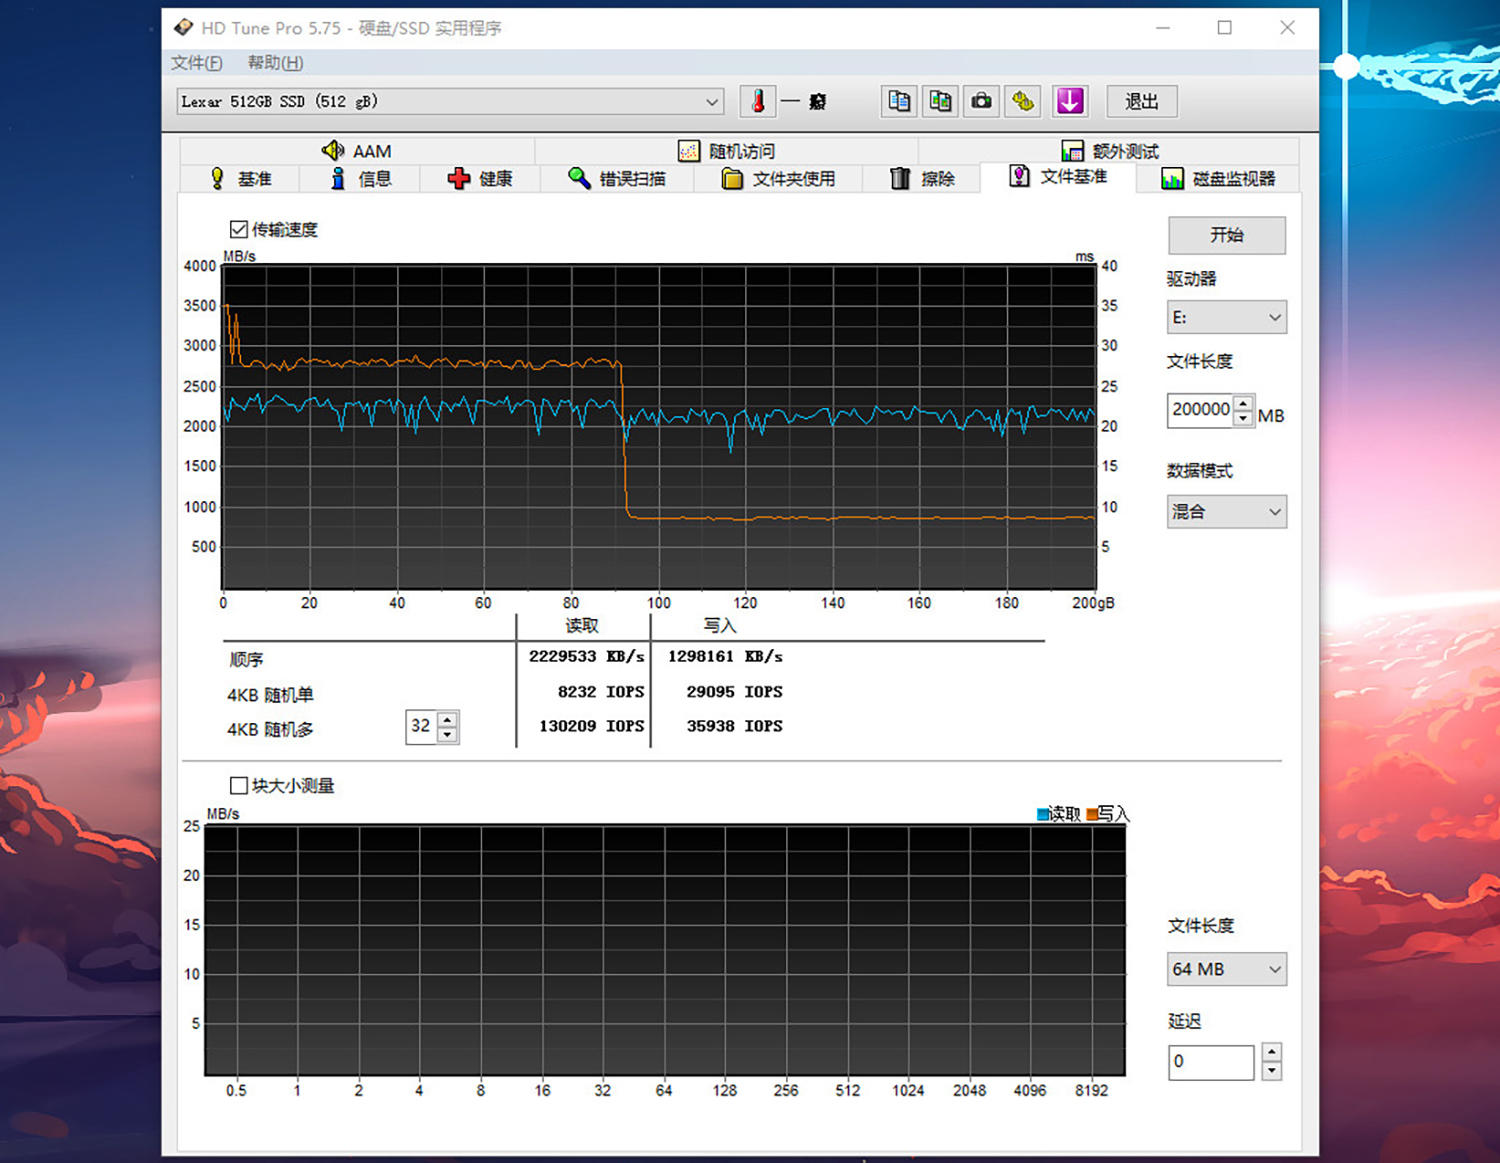Open the 额外测试 tab

(1109, 151)
